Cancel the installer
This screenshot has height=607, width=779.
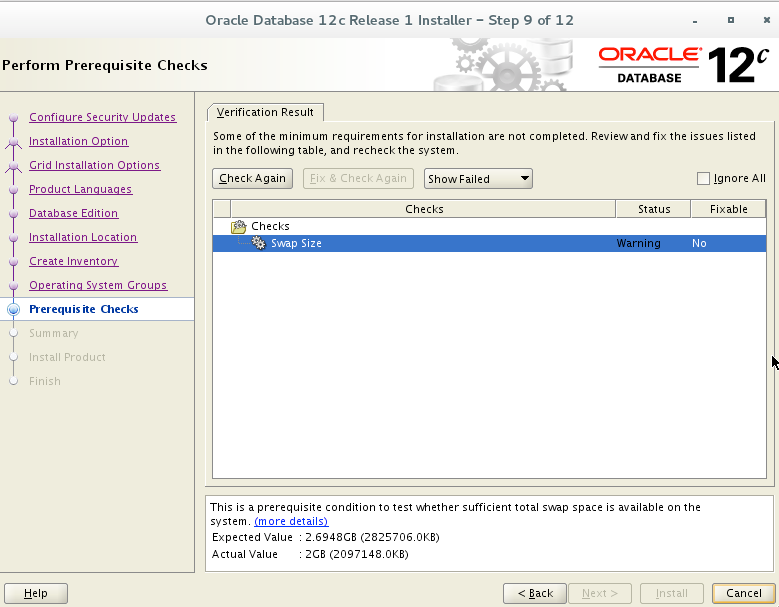(744, 593)
